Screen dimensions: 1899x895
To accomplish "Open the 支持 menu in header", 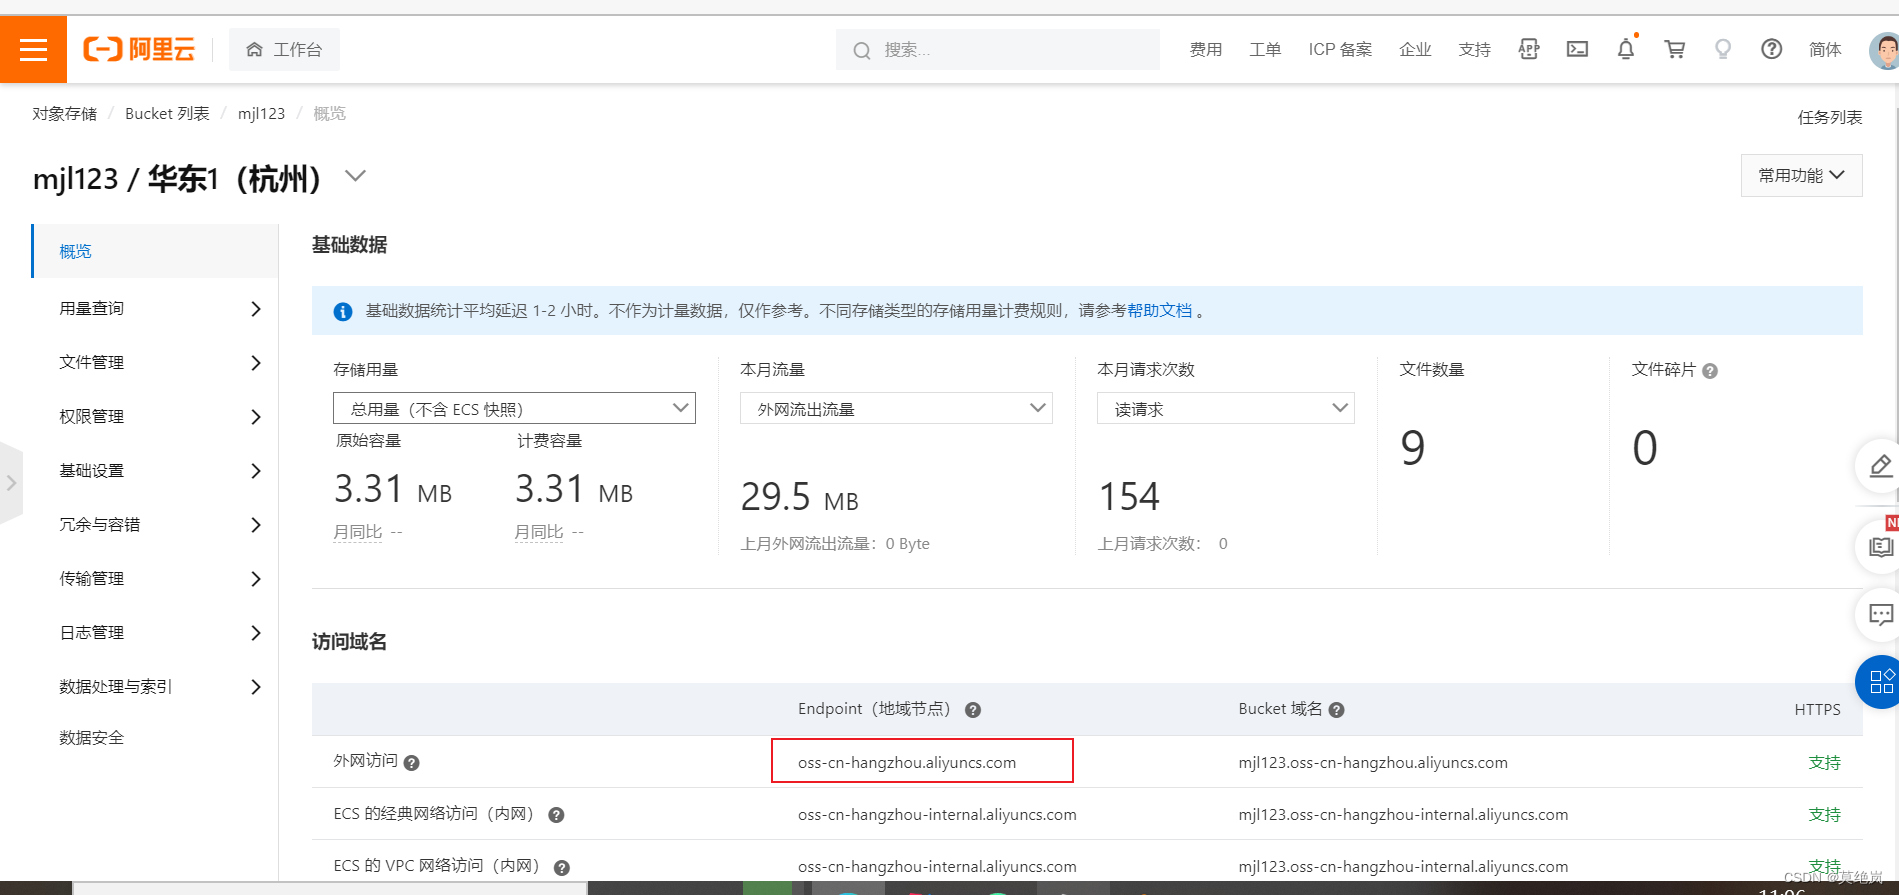I will click(1475, 50).
